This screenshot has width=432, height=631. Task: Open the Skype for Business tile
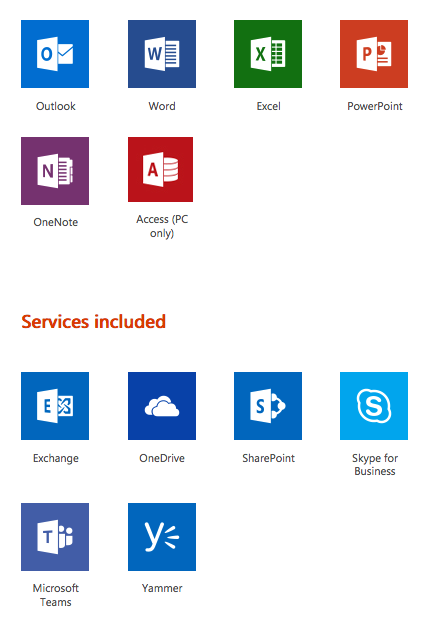(x=374, y=406)
